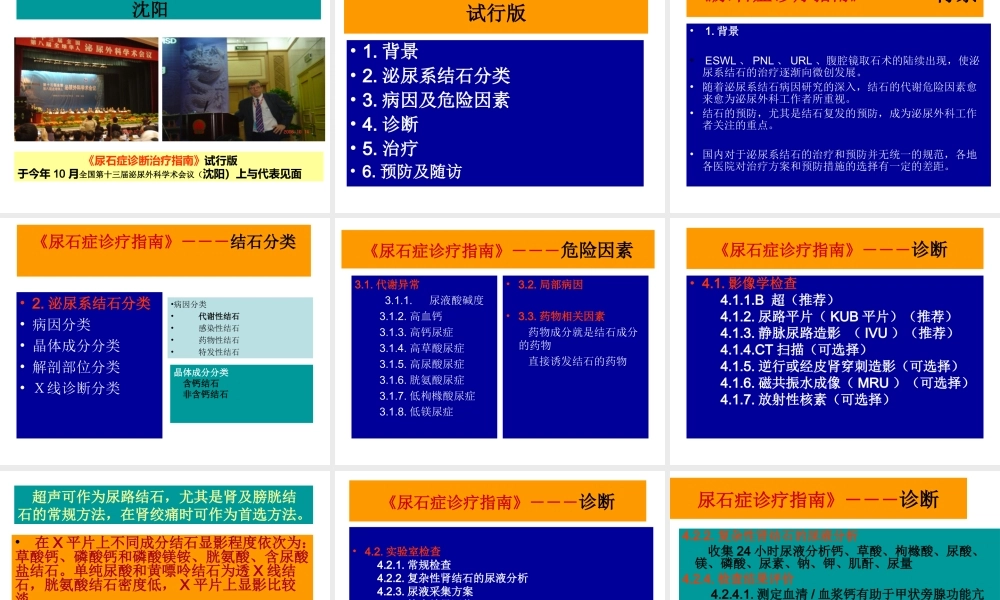Select the 危险因素 orange title banner

[496, 250]
